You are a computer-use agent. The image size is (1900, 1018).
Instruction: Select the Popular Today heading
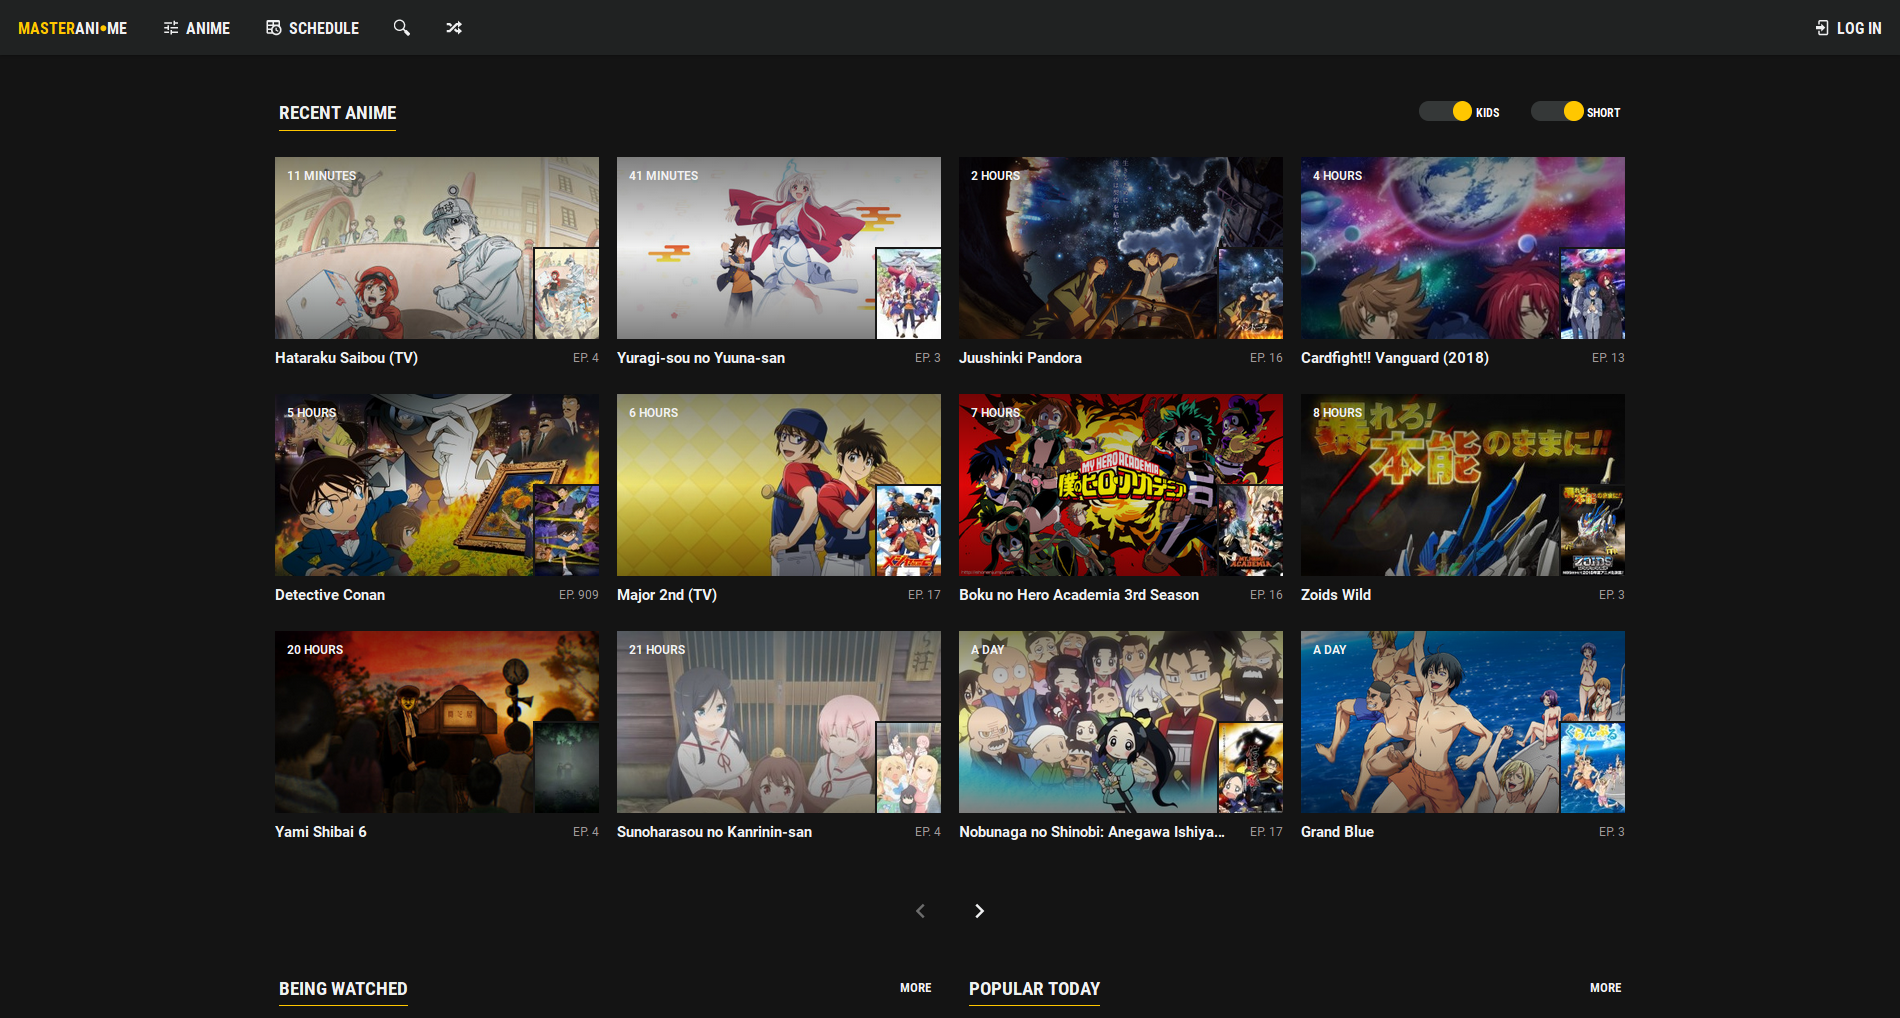tap(1034, 990)
